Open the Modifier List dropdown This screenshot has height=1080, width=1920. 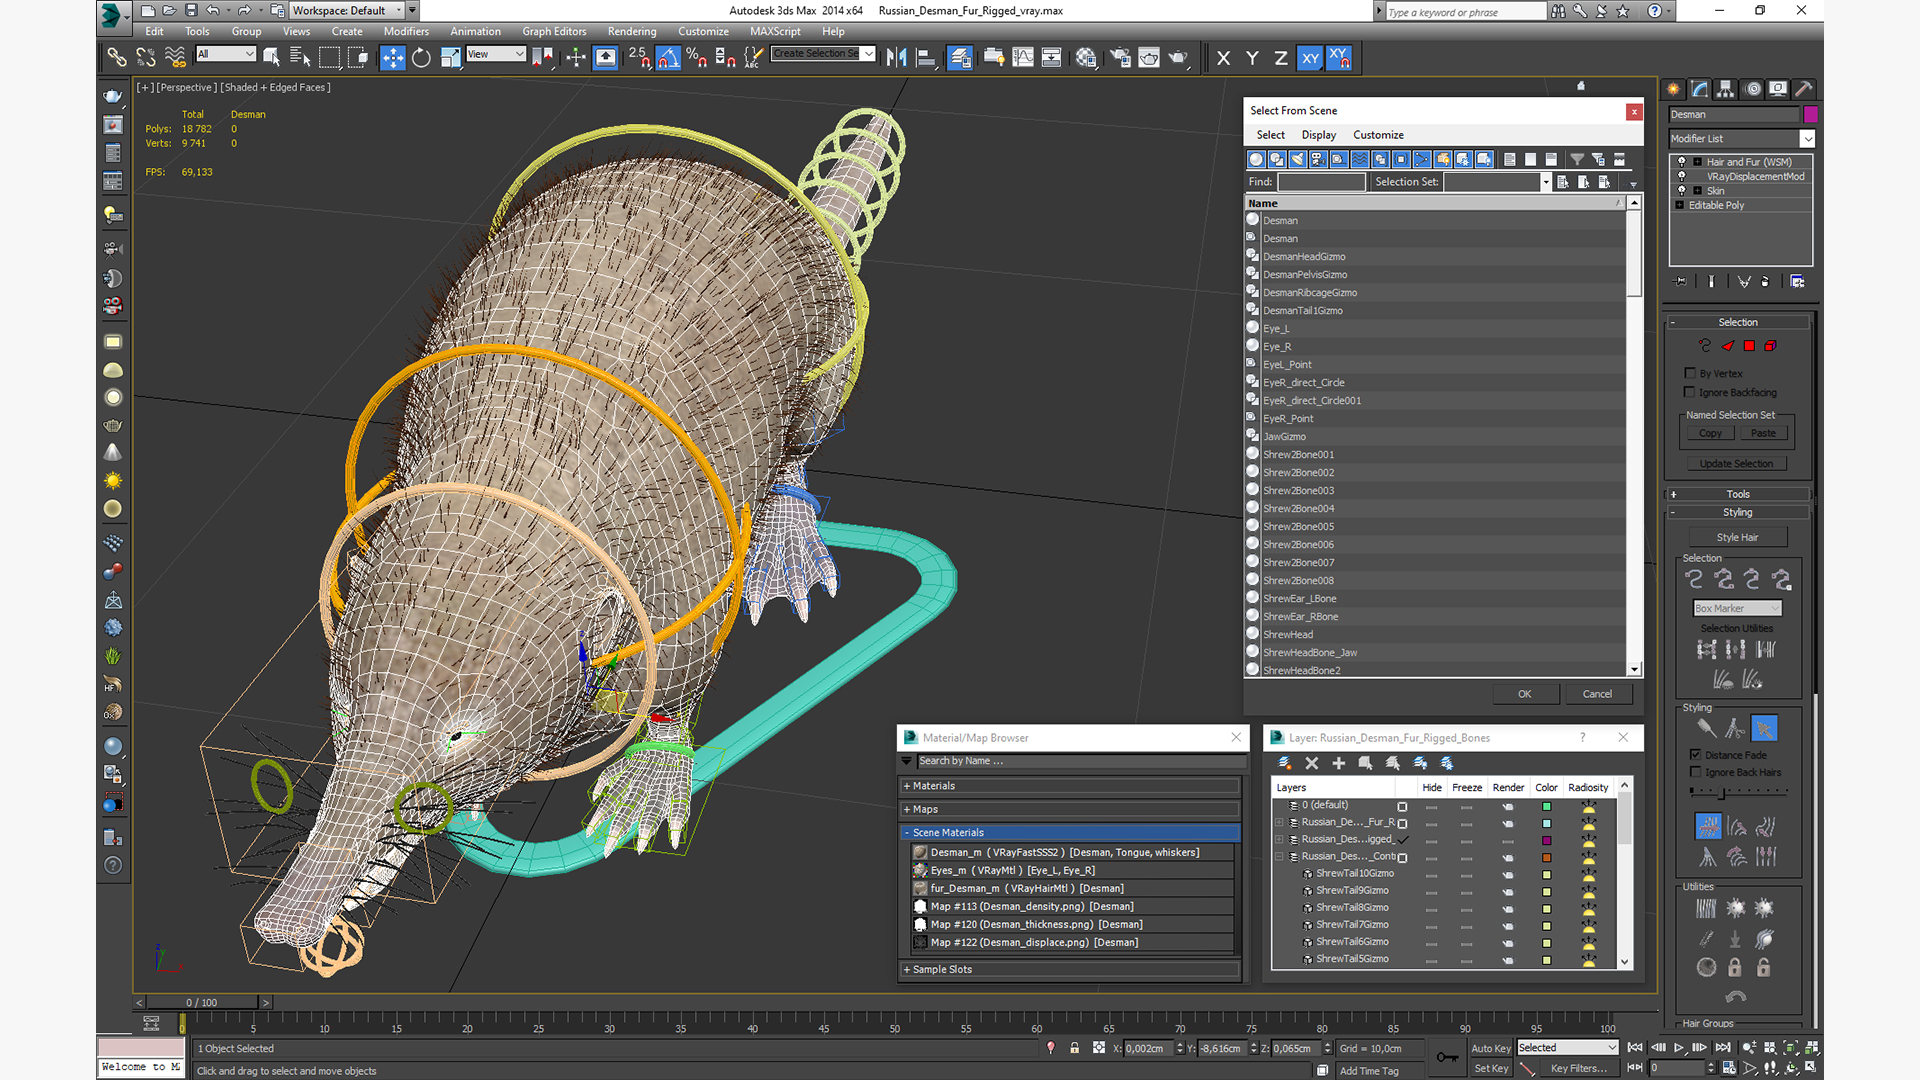[1807, 139]
